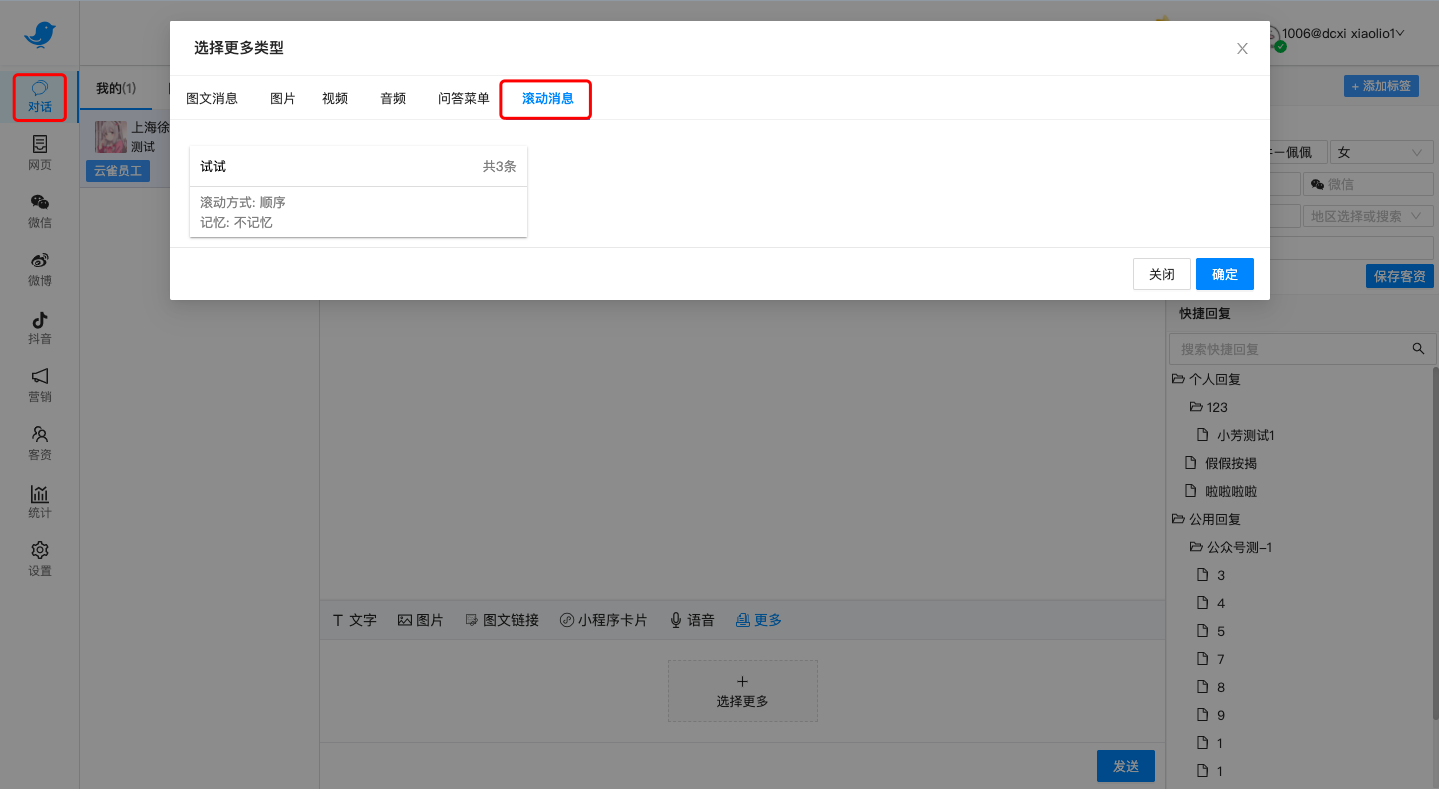The height and width of the screenshot is (789, 1439).
Task: Open the 地区选择或搜索 region dropdown
Action: point(1368,215)
